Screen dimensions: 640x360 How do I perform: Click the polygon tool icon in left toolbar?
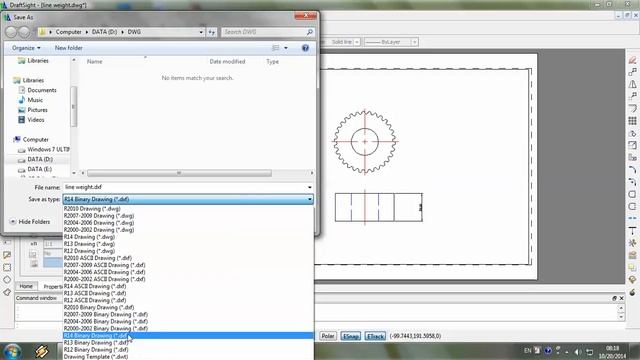[7, 292]
